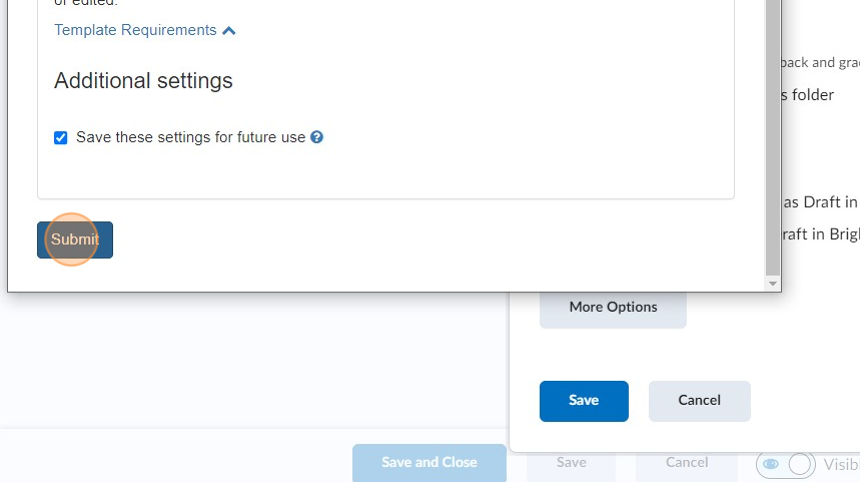Switch the Visibility toggle at bottom

click(787, 464)
